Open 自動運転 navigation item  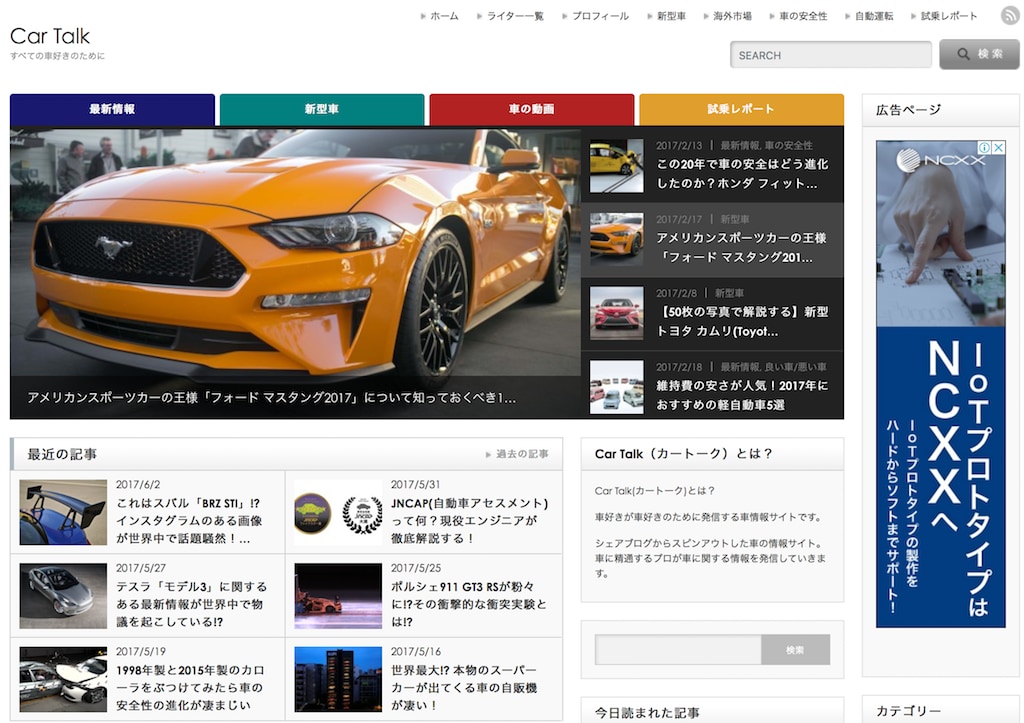pyautogui.click(x=874, y=16)
